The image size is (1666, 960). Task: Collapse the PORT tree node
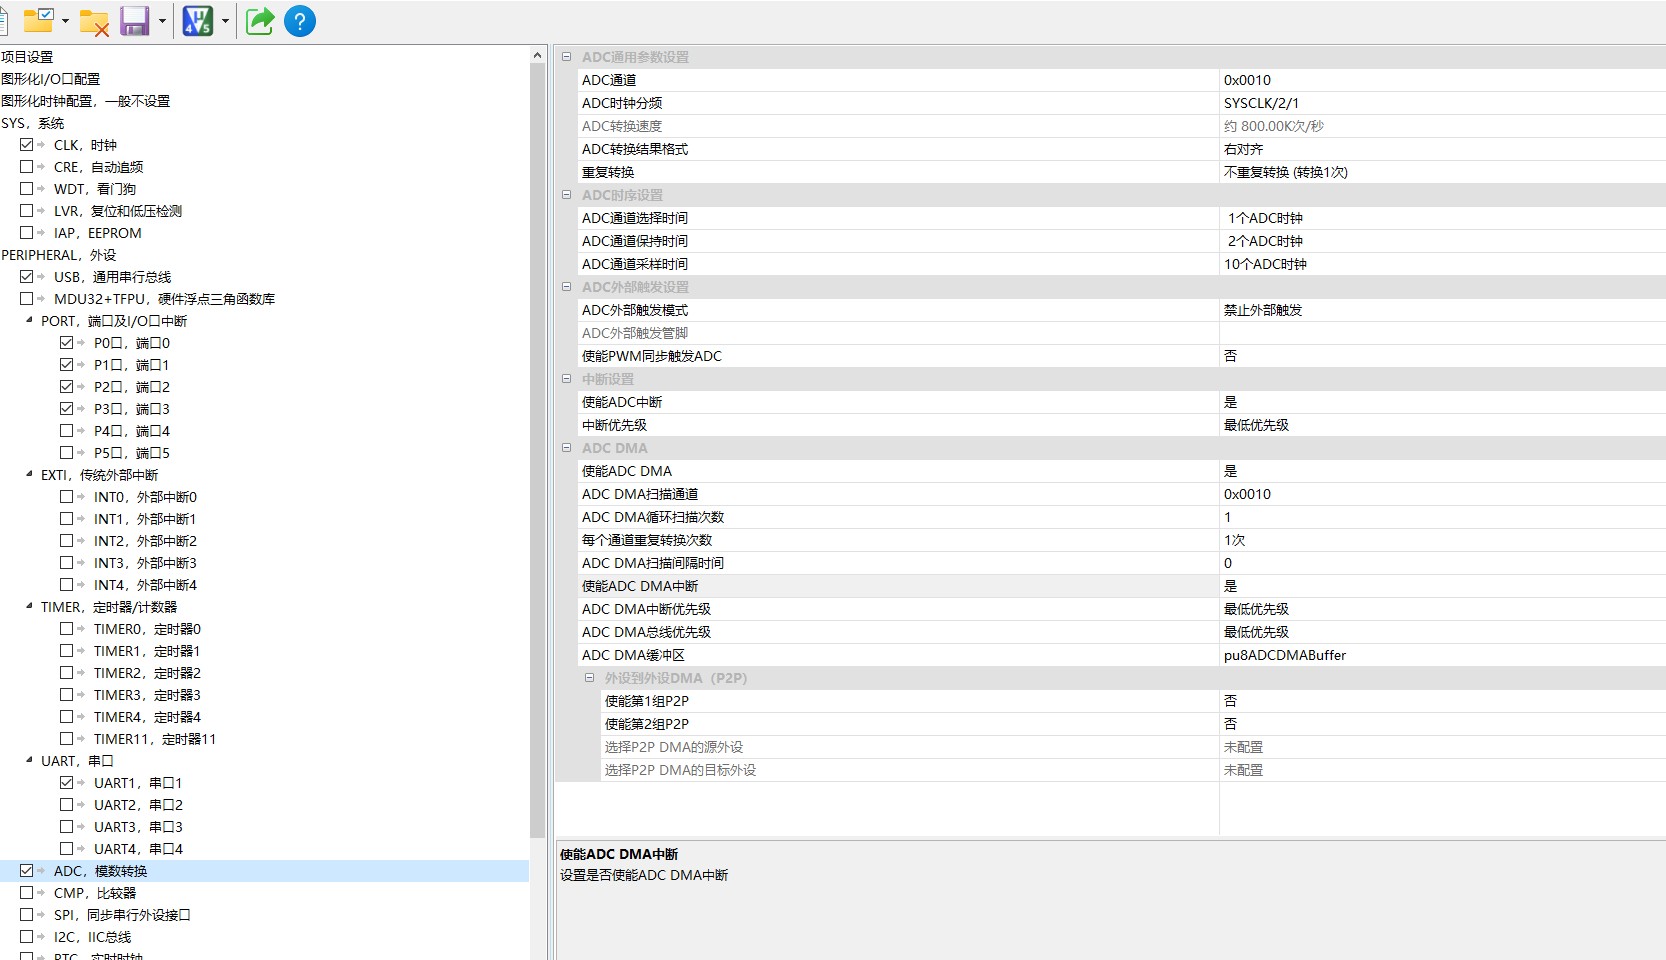pyautogui.click(x=28, y=321)
